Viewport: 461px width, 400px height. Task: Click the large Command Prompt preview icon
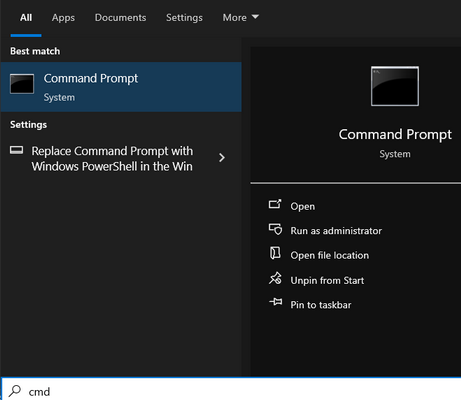395,86
